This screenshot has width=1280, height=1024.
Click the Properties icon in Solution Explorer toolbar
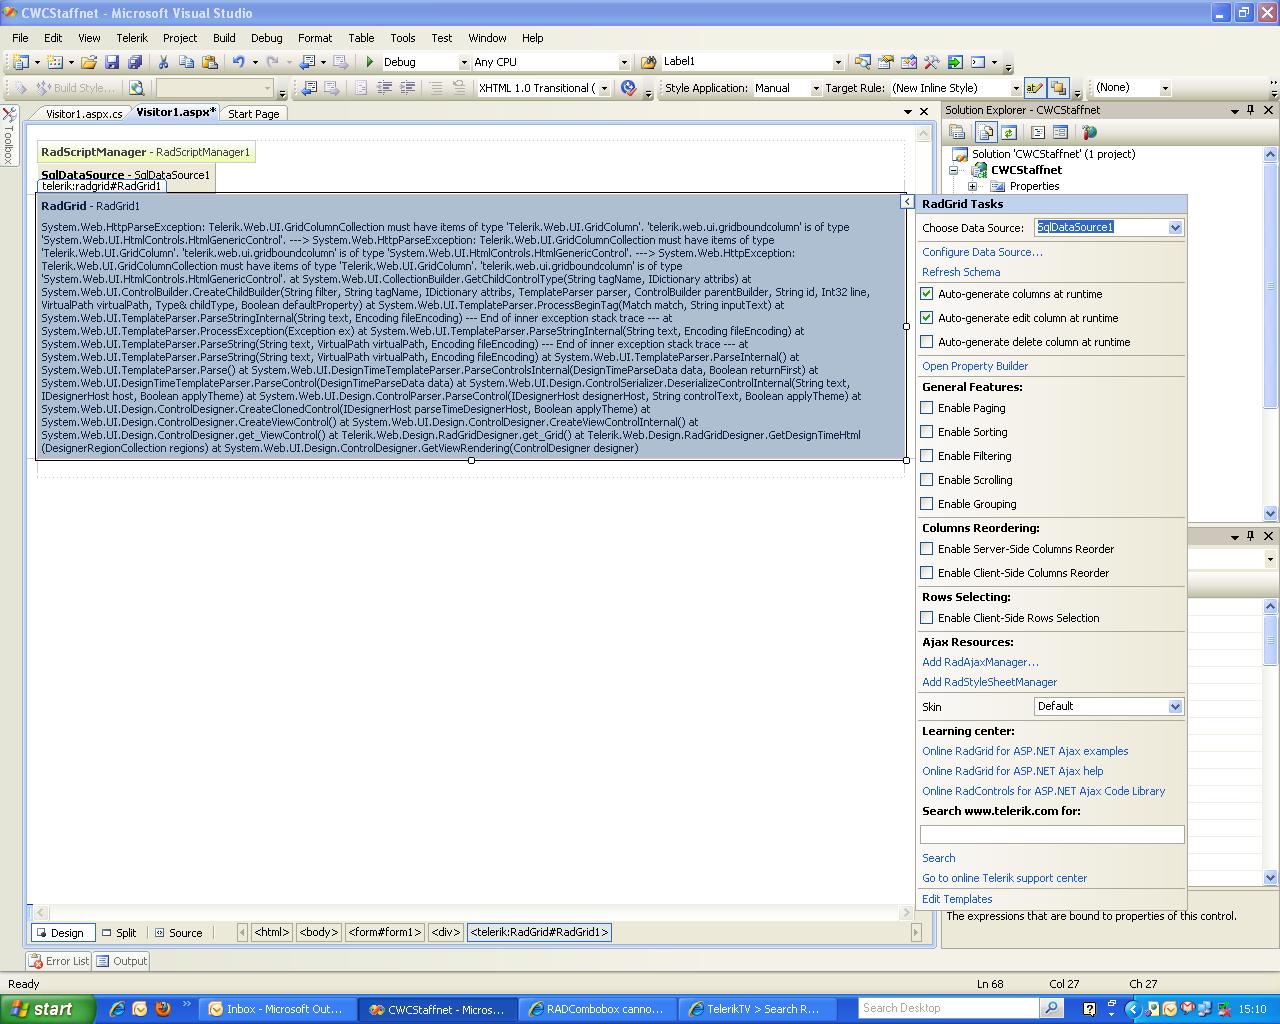tap(957, 132)
